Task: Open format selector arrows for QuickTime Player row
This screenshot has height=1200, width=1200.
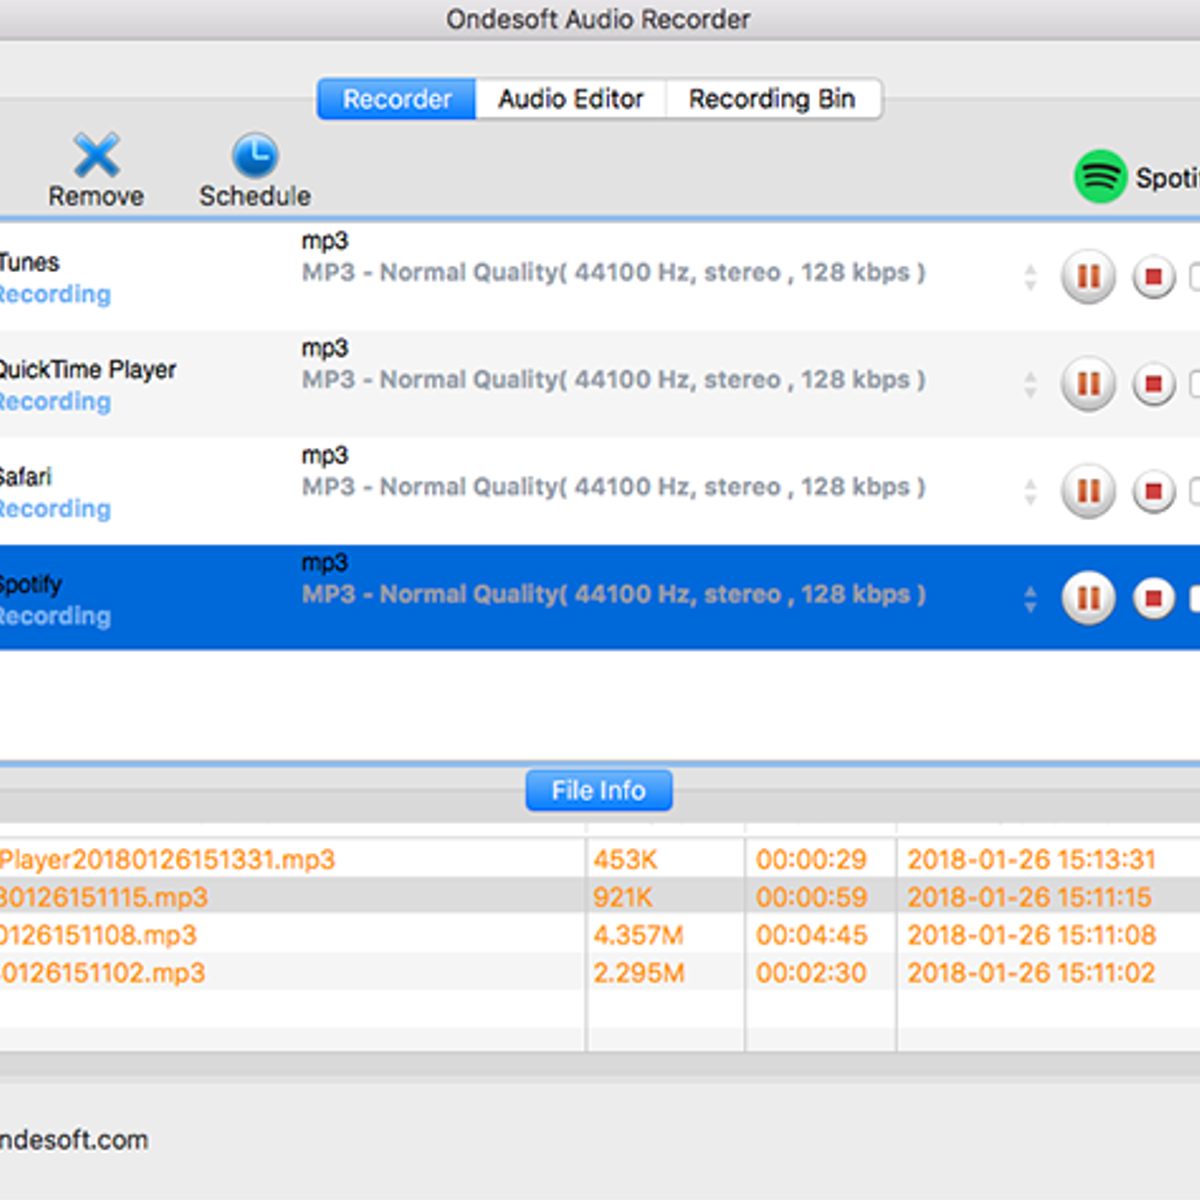Action: (1030, 385)
